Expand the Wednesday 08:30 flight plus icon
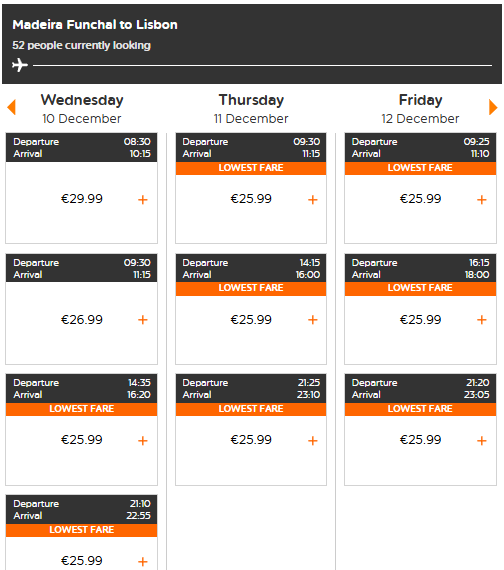 coord(143,200)
